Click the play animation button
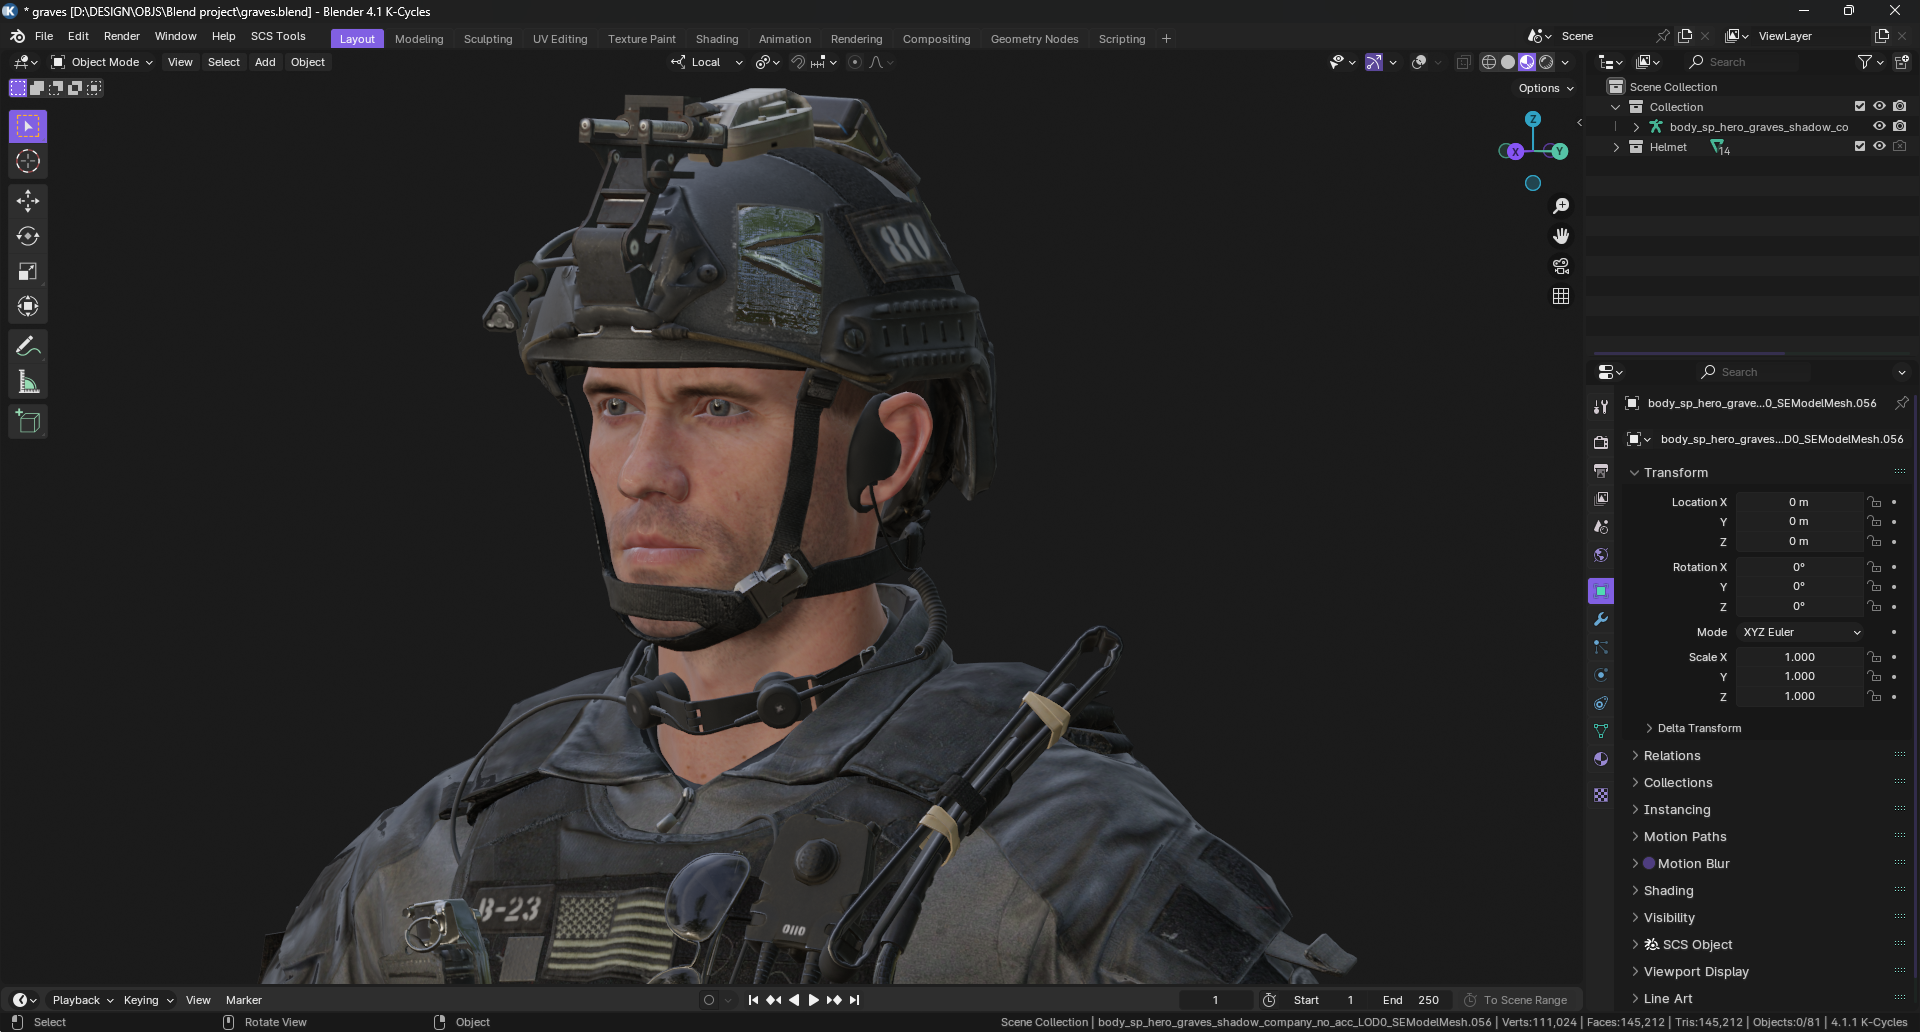This screenshot has width=1920, height=1032. (x=813, y=1000)
